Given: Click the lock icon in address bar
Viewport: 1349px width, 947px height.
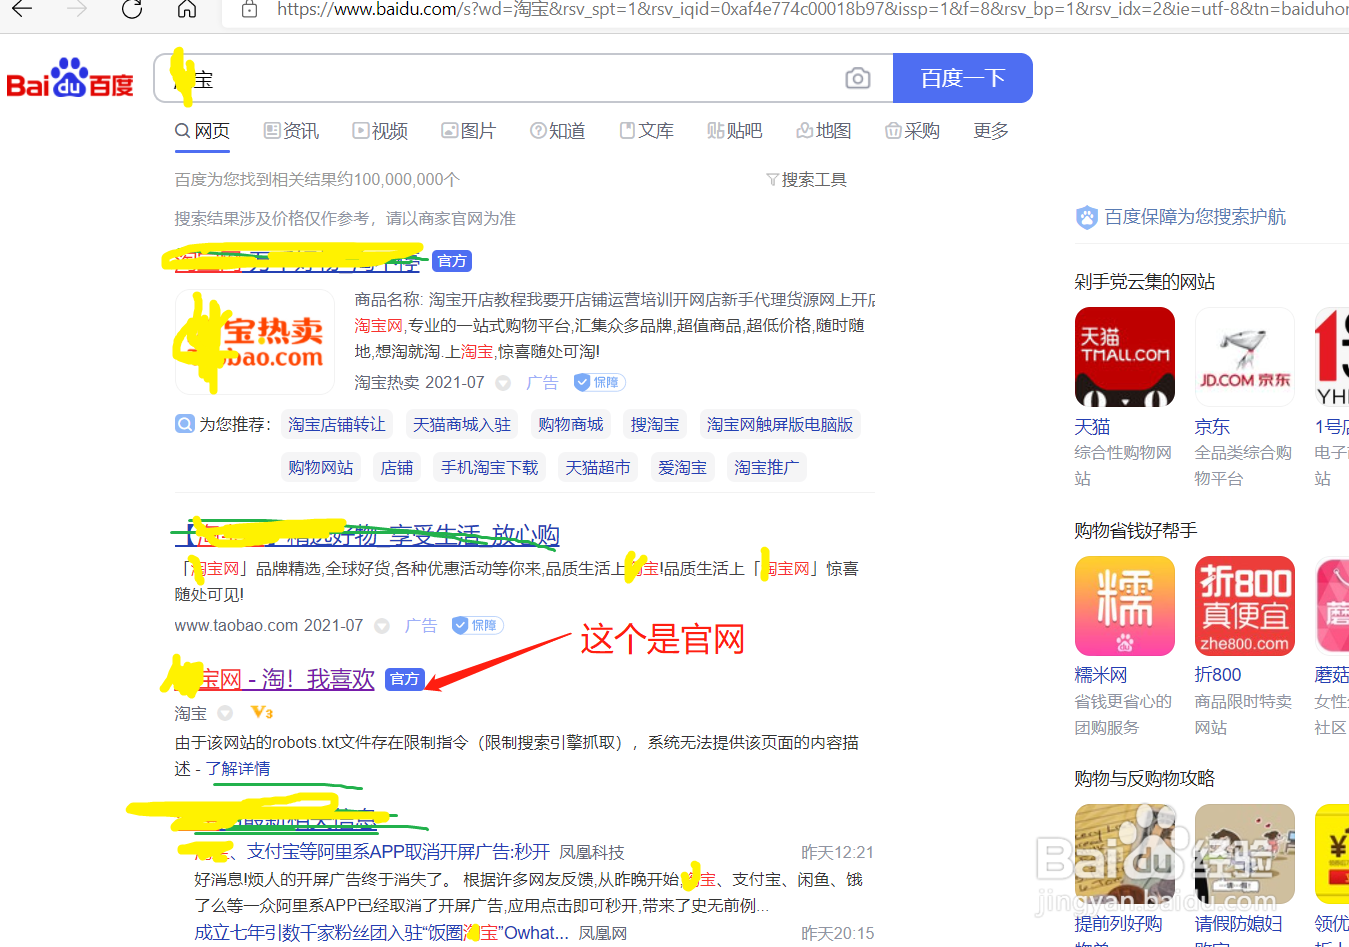Looking at the screenshot, I should 249,9.
